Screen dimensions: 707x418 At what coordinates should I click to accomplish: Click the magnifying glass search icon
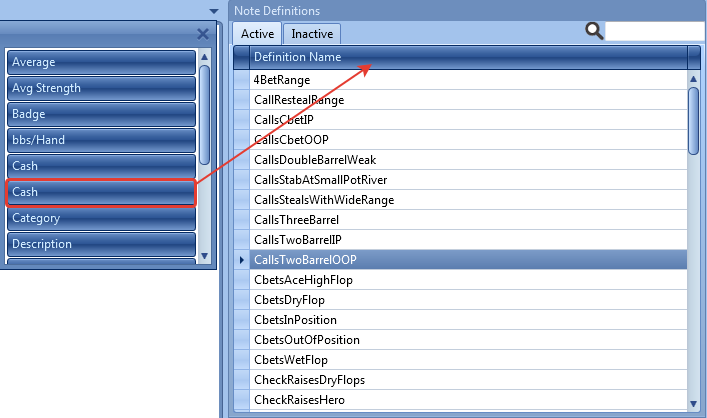pos(594,31)
